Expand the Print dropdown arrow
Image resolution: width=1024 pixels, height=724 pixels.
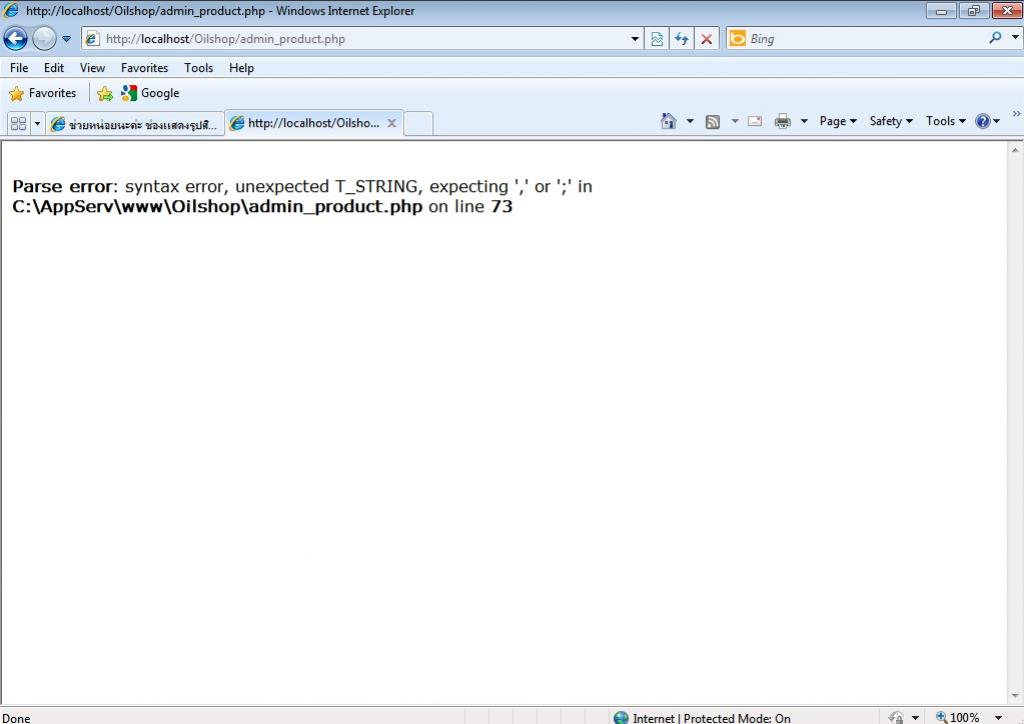point(804,121)
